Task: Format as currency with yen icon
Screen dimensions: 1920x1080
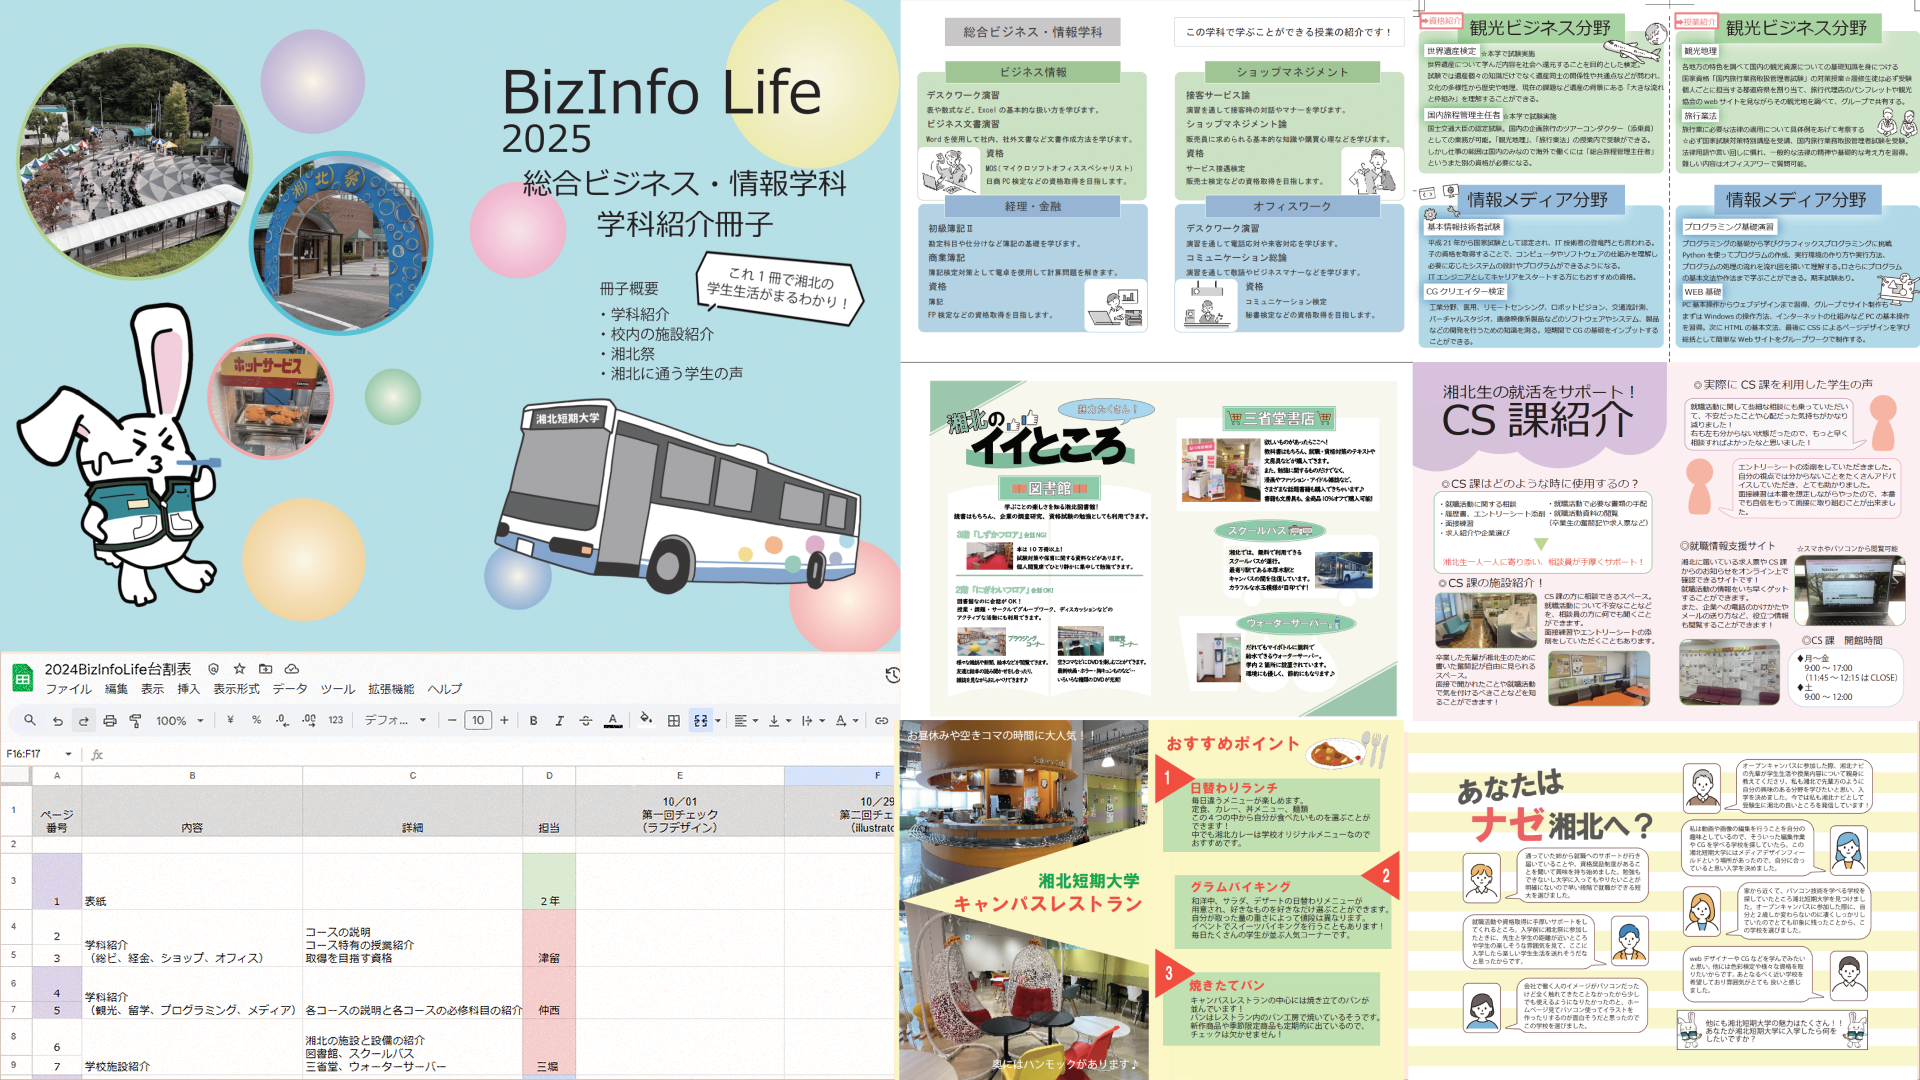Action: (230, 720)
